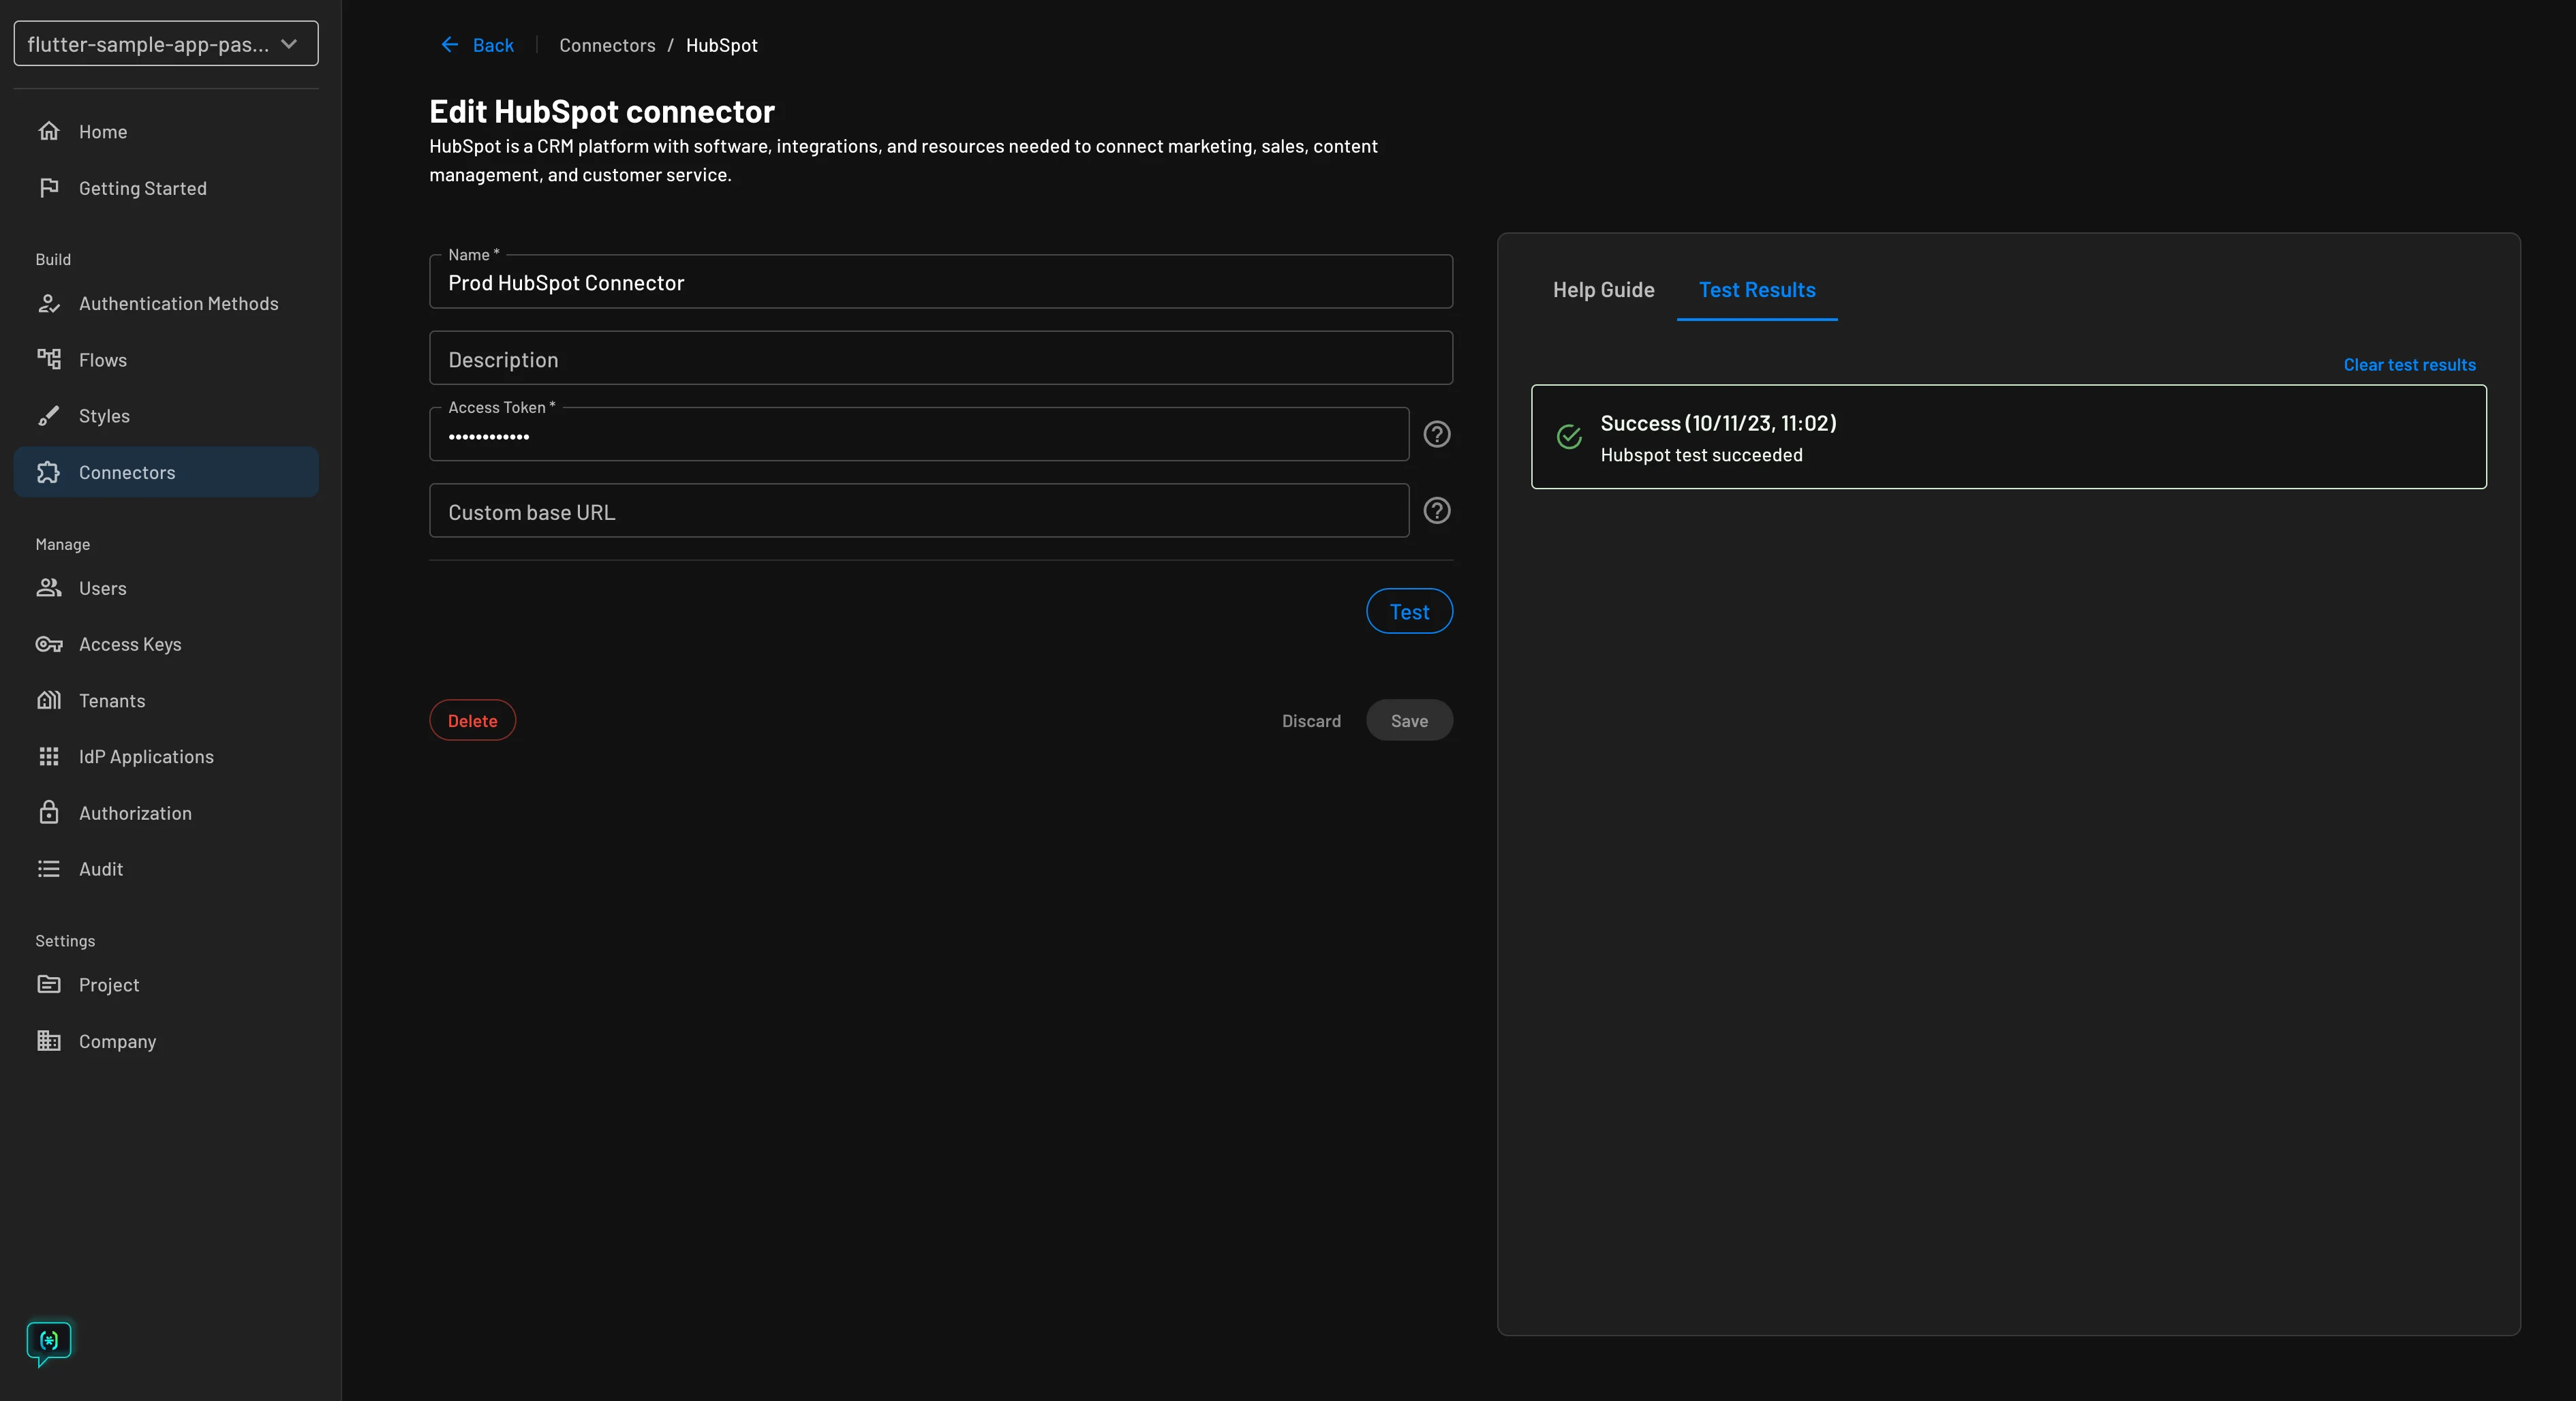Click the Getting Started flag icon
The width and height of the screenshot is (2576, 1401).
[x=49, y=188]
